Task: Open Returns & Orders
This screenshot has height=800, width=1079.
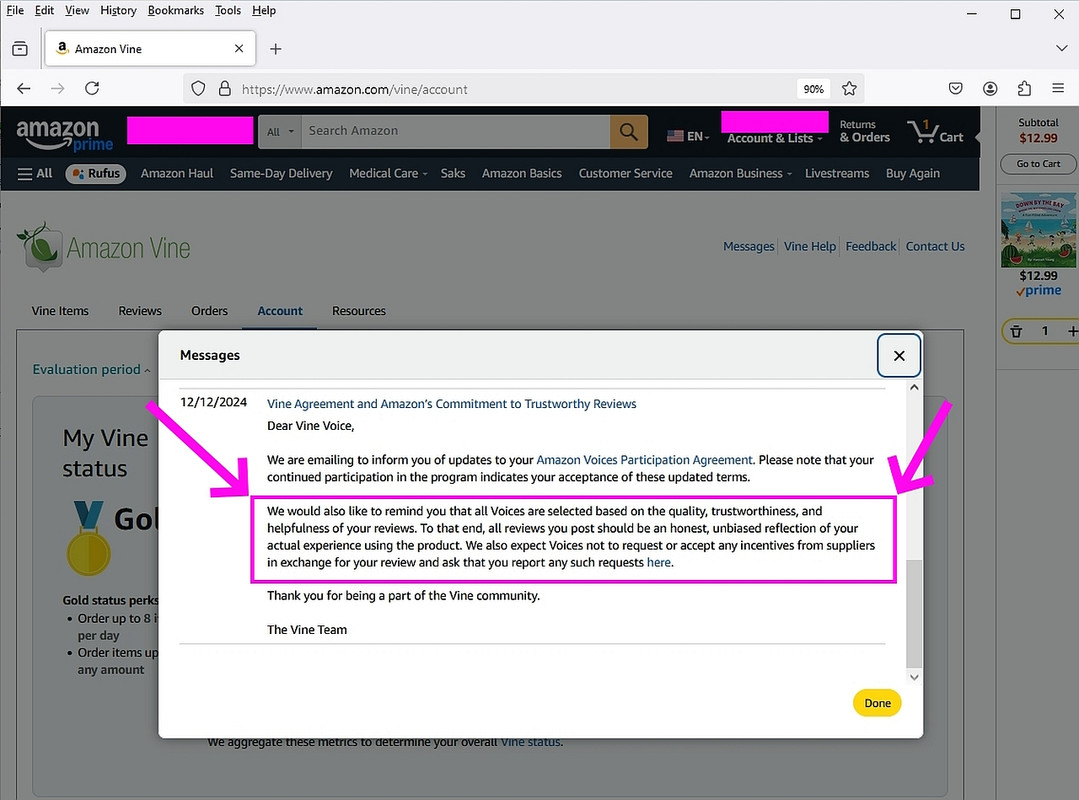Action: tap(864, 131)
